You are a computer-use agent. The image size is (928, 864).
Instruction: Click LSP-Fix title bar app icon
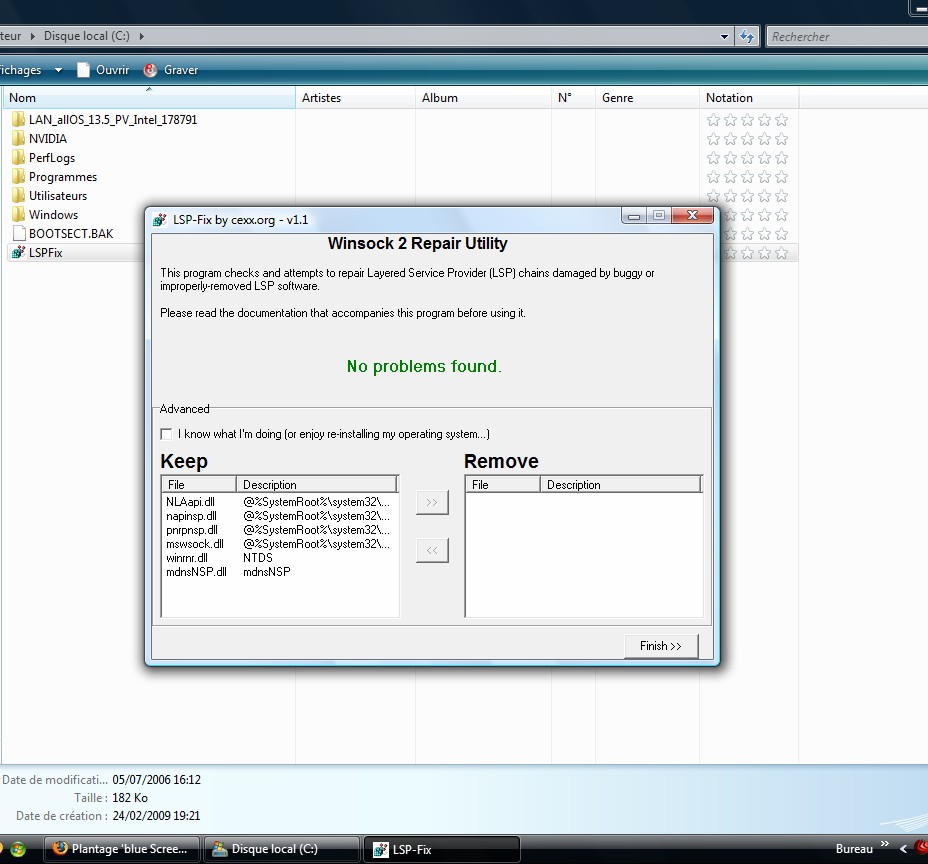pos(159,220)
